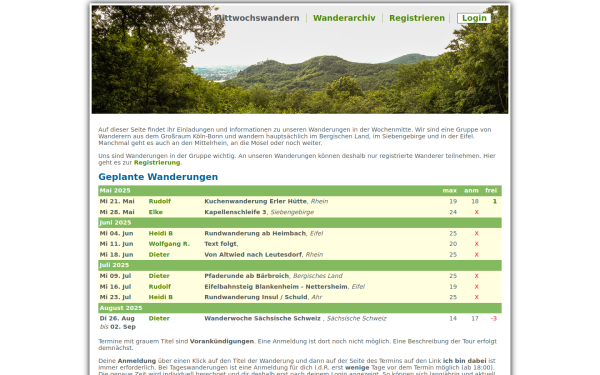Open Wanderwoche Sächsische Schweiz entry
The height and width of the screenshot is (375, 600).
pyautogui.click(x=262, y=318)
